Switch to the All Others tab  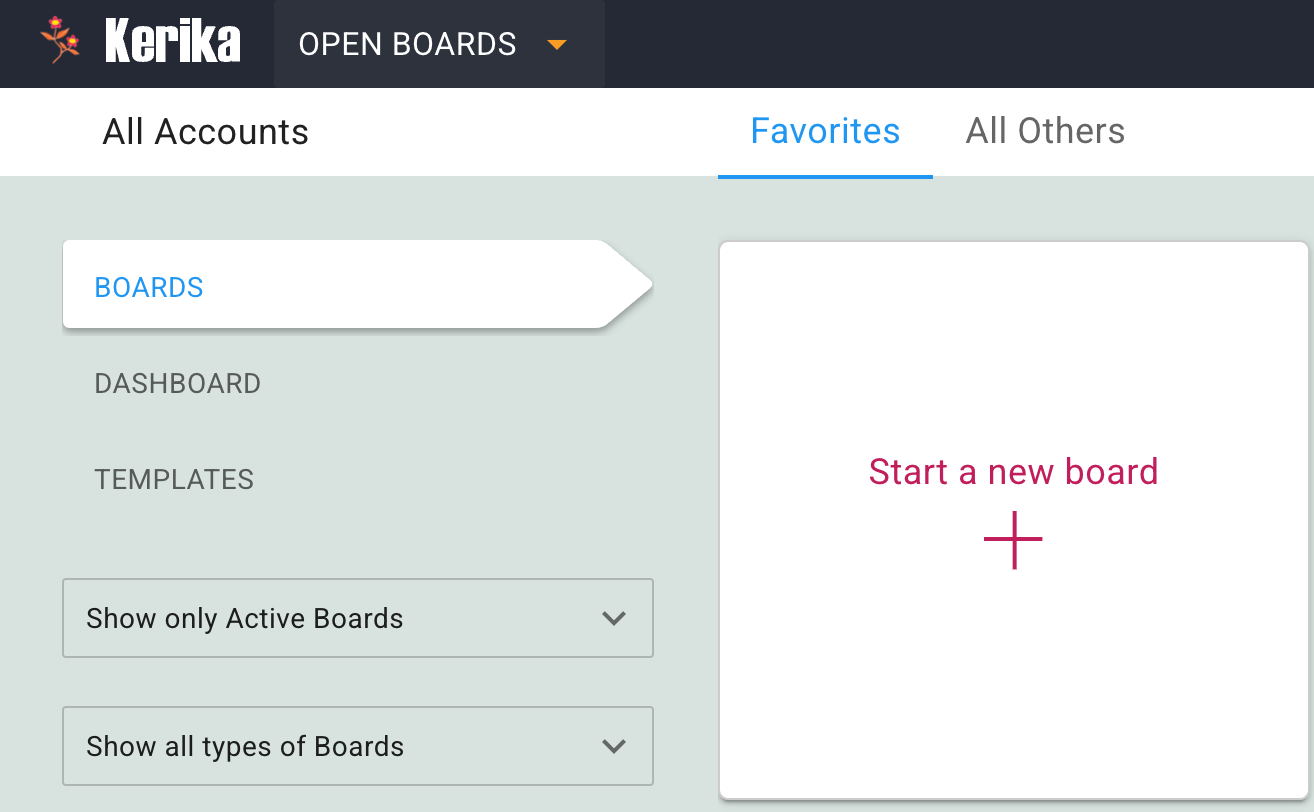tap(1045, 131)
